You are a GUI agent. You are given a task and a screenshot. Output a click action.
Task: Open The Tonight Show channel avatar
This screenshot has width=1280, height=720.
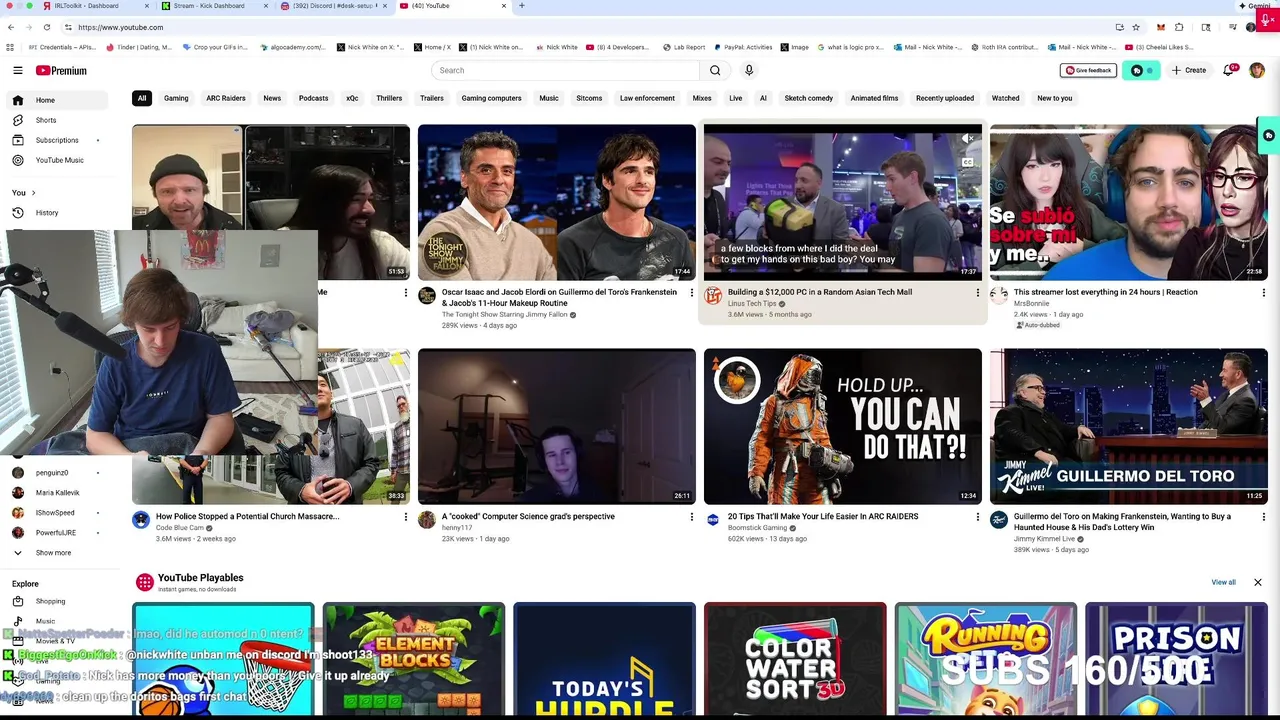tap(427, 296)
